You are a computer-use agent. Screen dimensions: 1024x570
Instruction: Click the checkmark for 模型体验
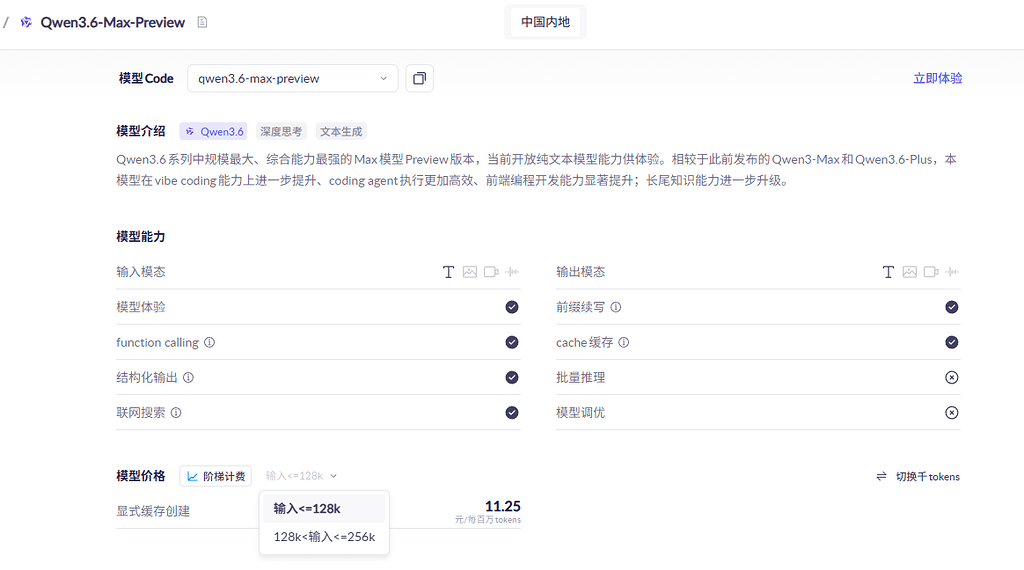512,307
